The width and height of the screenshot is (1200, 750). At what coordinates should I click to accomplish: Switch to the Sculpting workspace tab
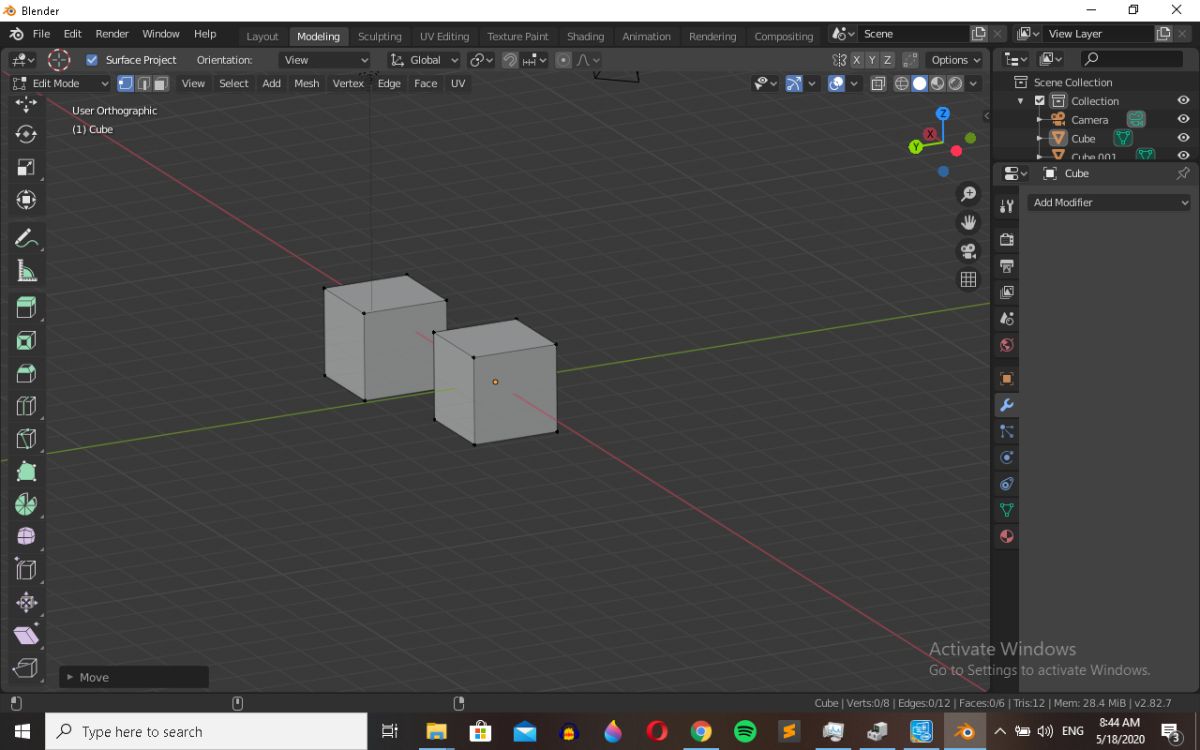(379, 36)
